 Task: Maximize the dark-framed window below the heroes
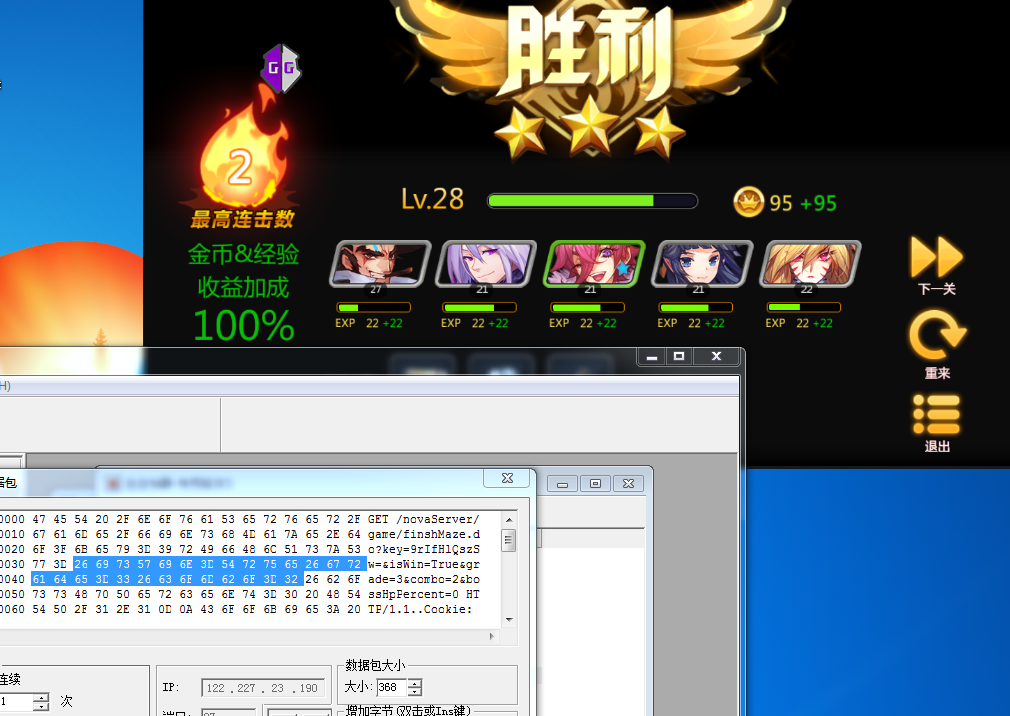coord(679,356)
